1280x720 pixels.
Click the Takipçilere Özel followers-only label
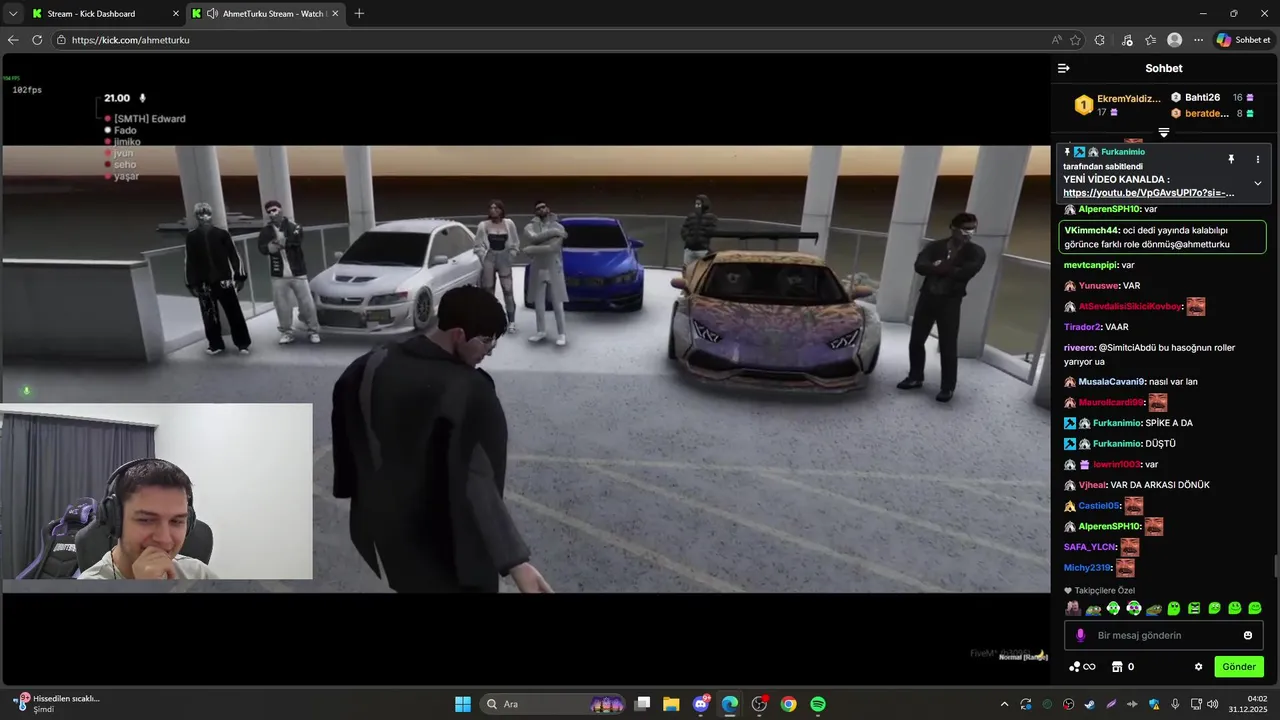1099,591
